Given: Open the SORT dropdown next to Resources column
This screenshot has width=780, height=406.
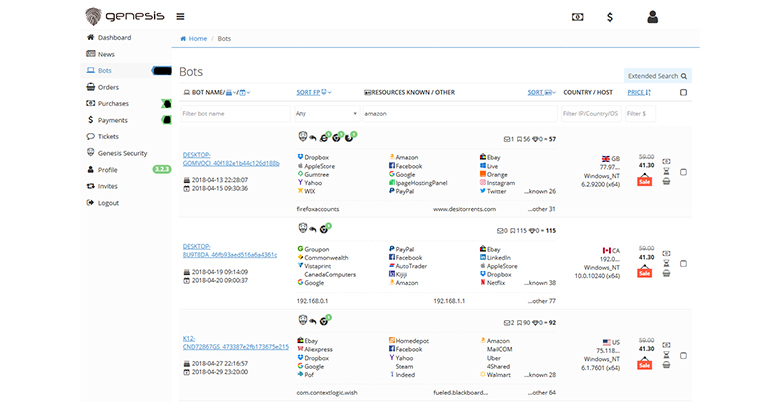Looking at the screenshot, I should pos(542,93).
